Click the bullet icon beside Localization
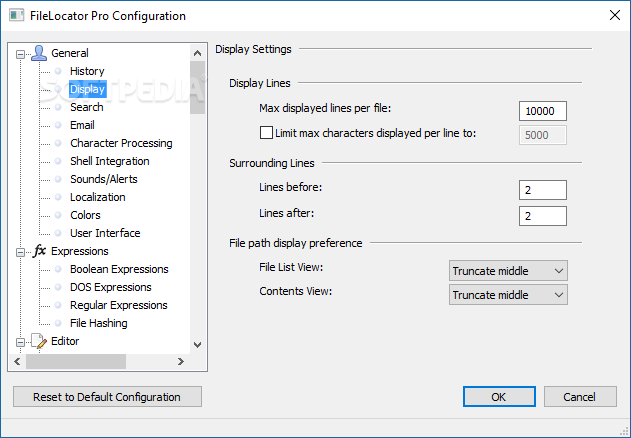This screenshot has width=631, height=438. tap(58, 197)
